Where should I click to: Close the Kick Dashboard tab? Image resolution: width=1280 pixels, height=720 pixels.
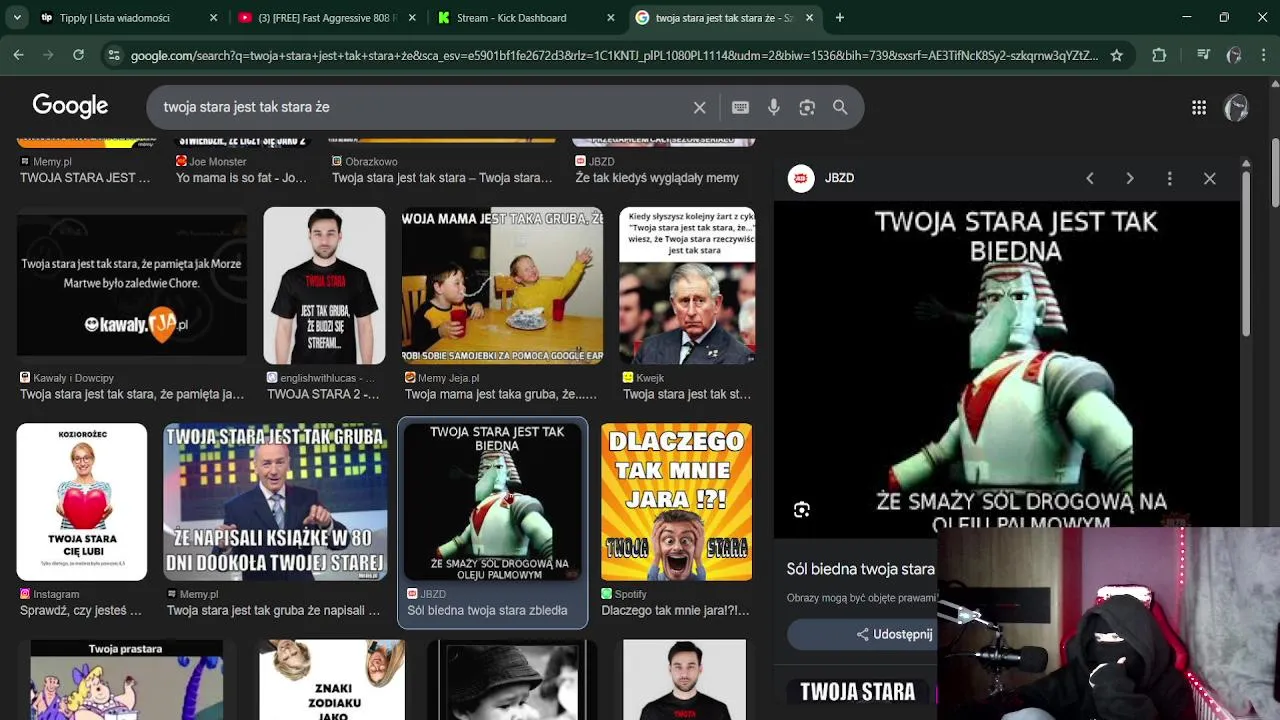pos(611,18)
